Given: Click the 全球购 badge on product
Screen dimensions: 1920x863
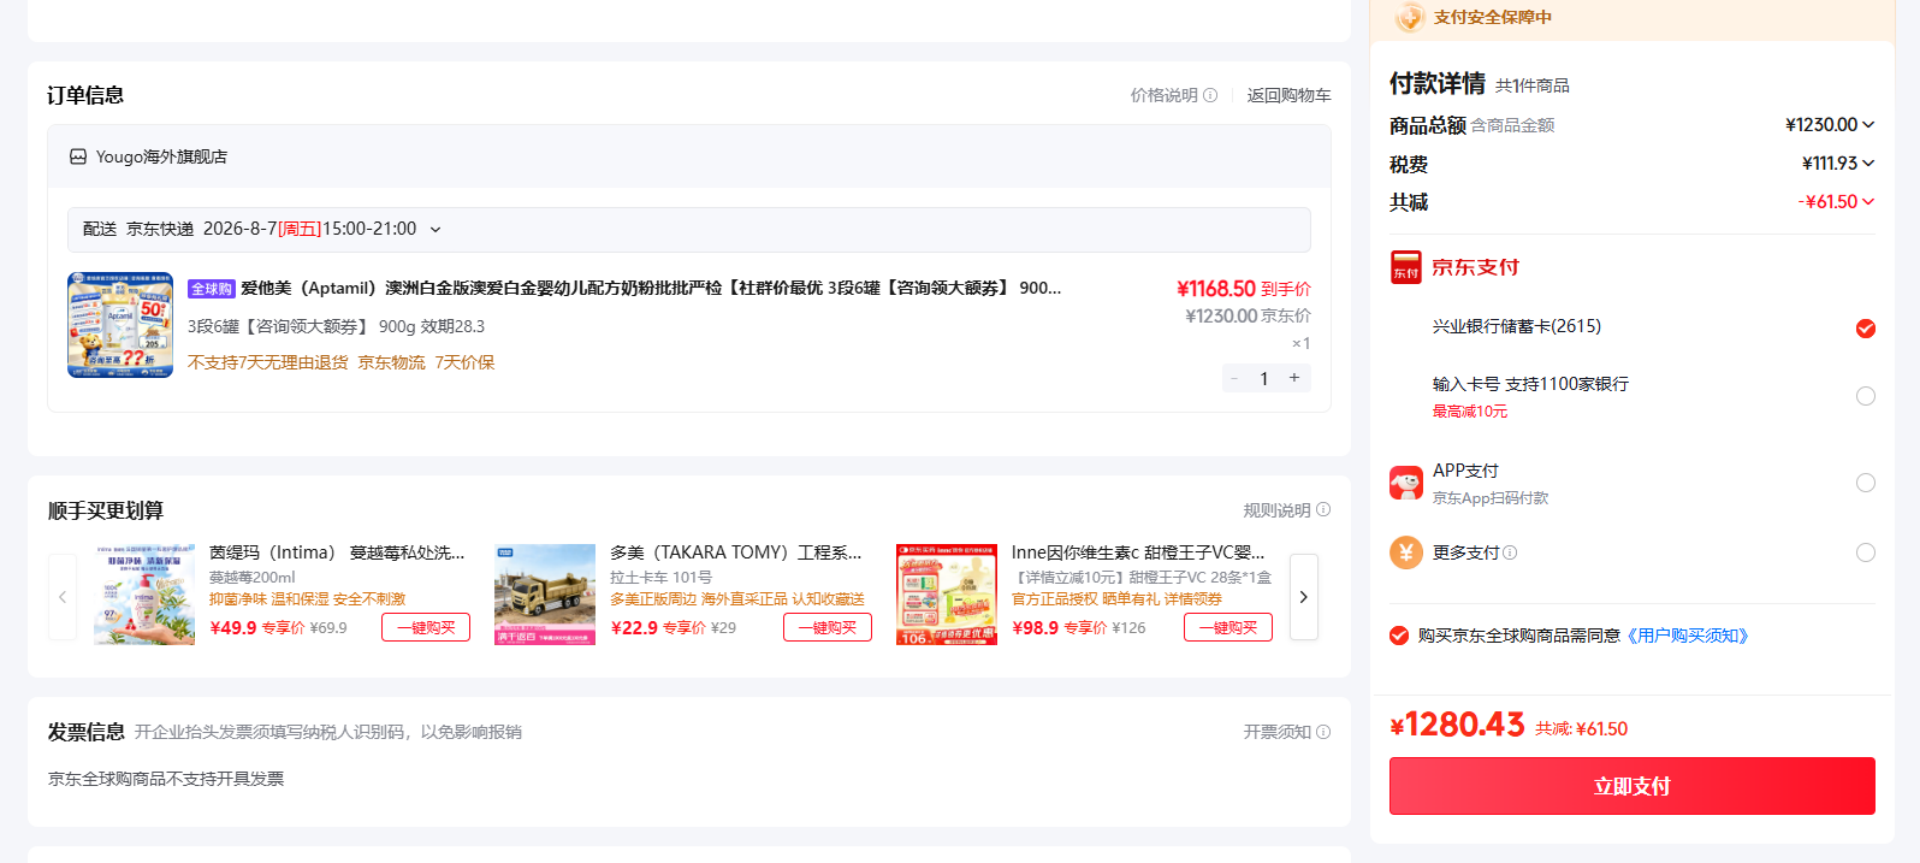Looking at the screenshot, I should tap(211, 289).
